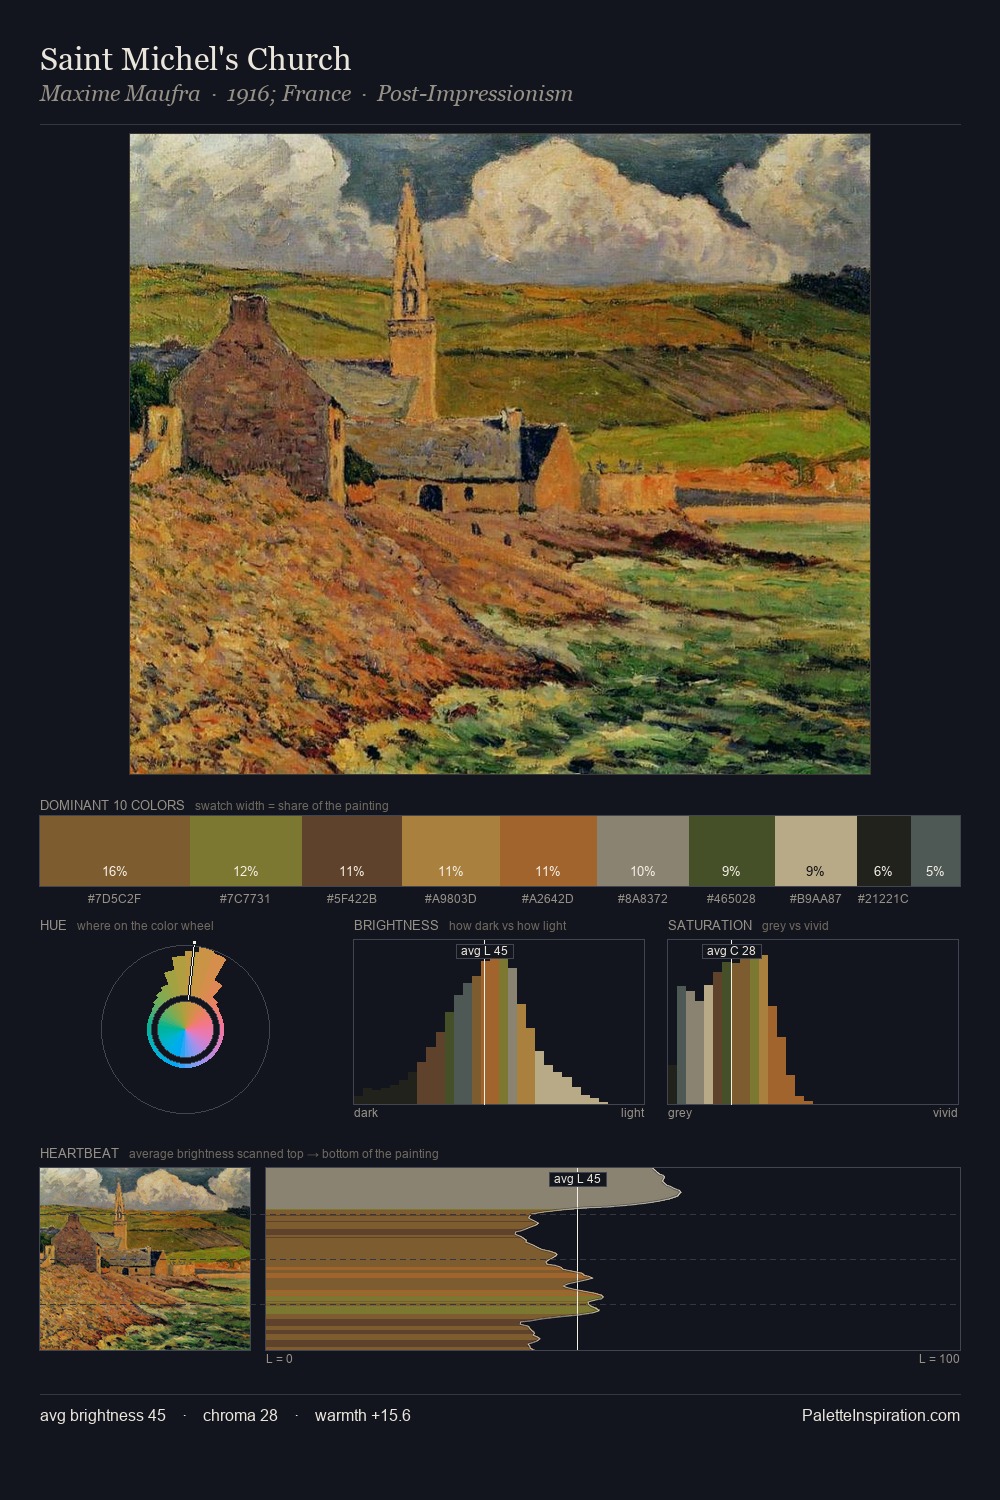The width and height of the screenshot is (1000, 1500).
Task: Click the title "Saint Michel's Church"
Action: pos(195,59)
